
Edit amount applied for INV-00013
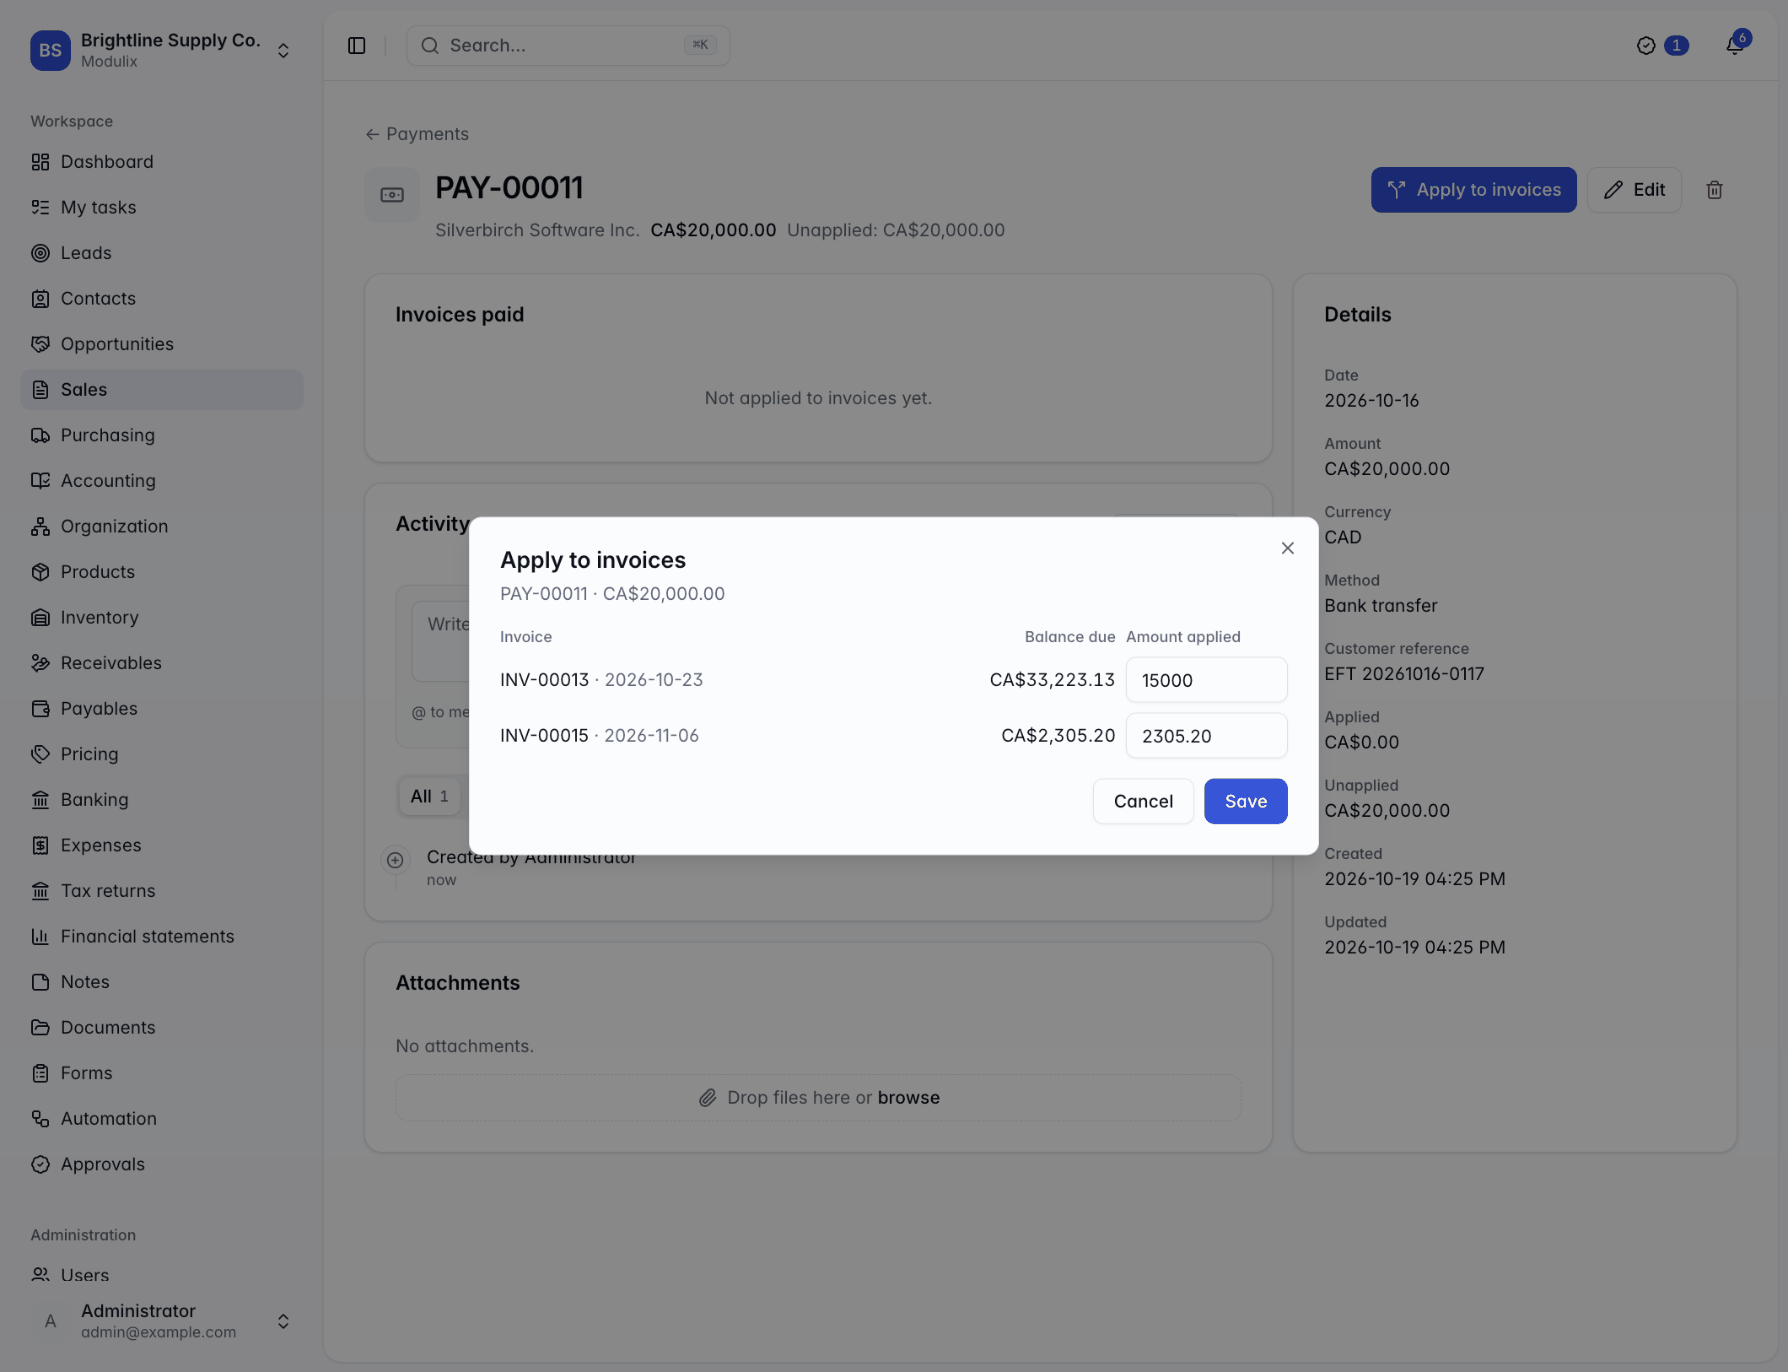[x=1206, y=680]
